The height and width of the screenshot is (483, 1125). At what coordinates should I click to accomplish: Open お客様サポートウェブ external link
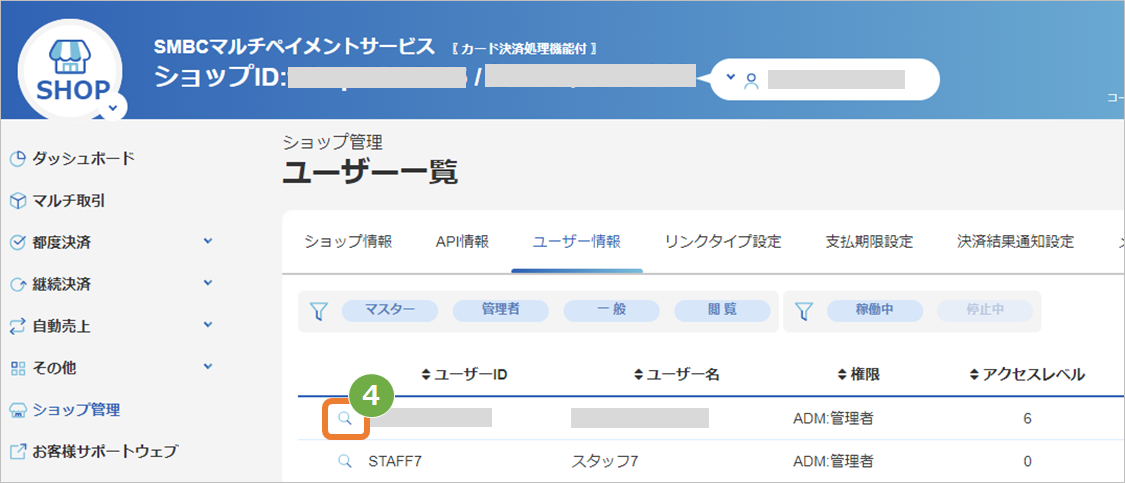coord(93,451)
